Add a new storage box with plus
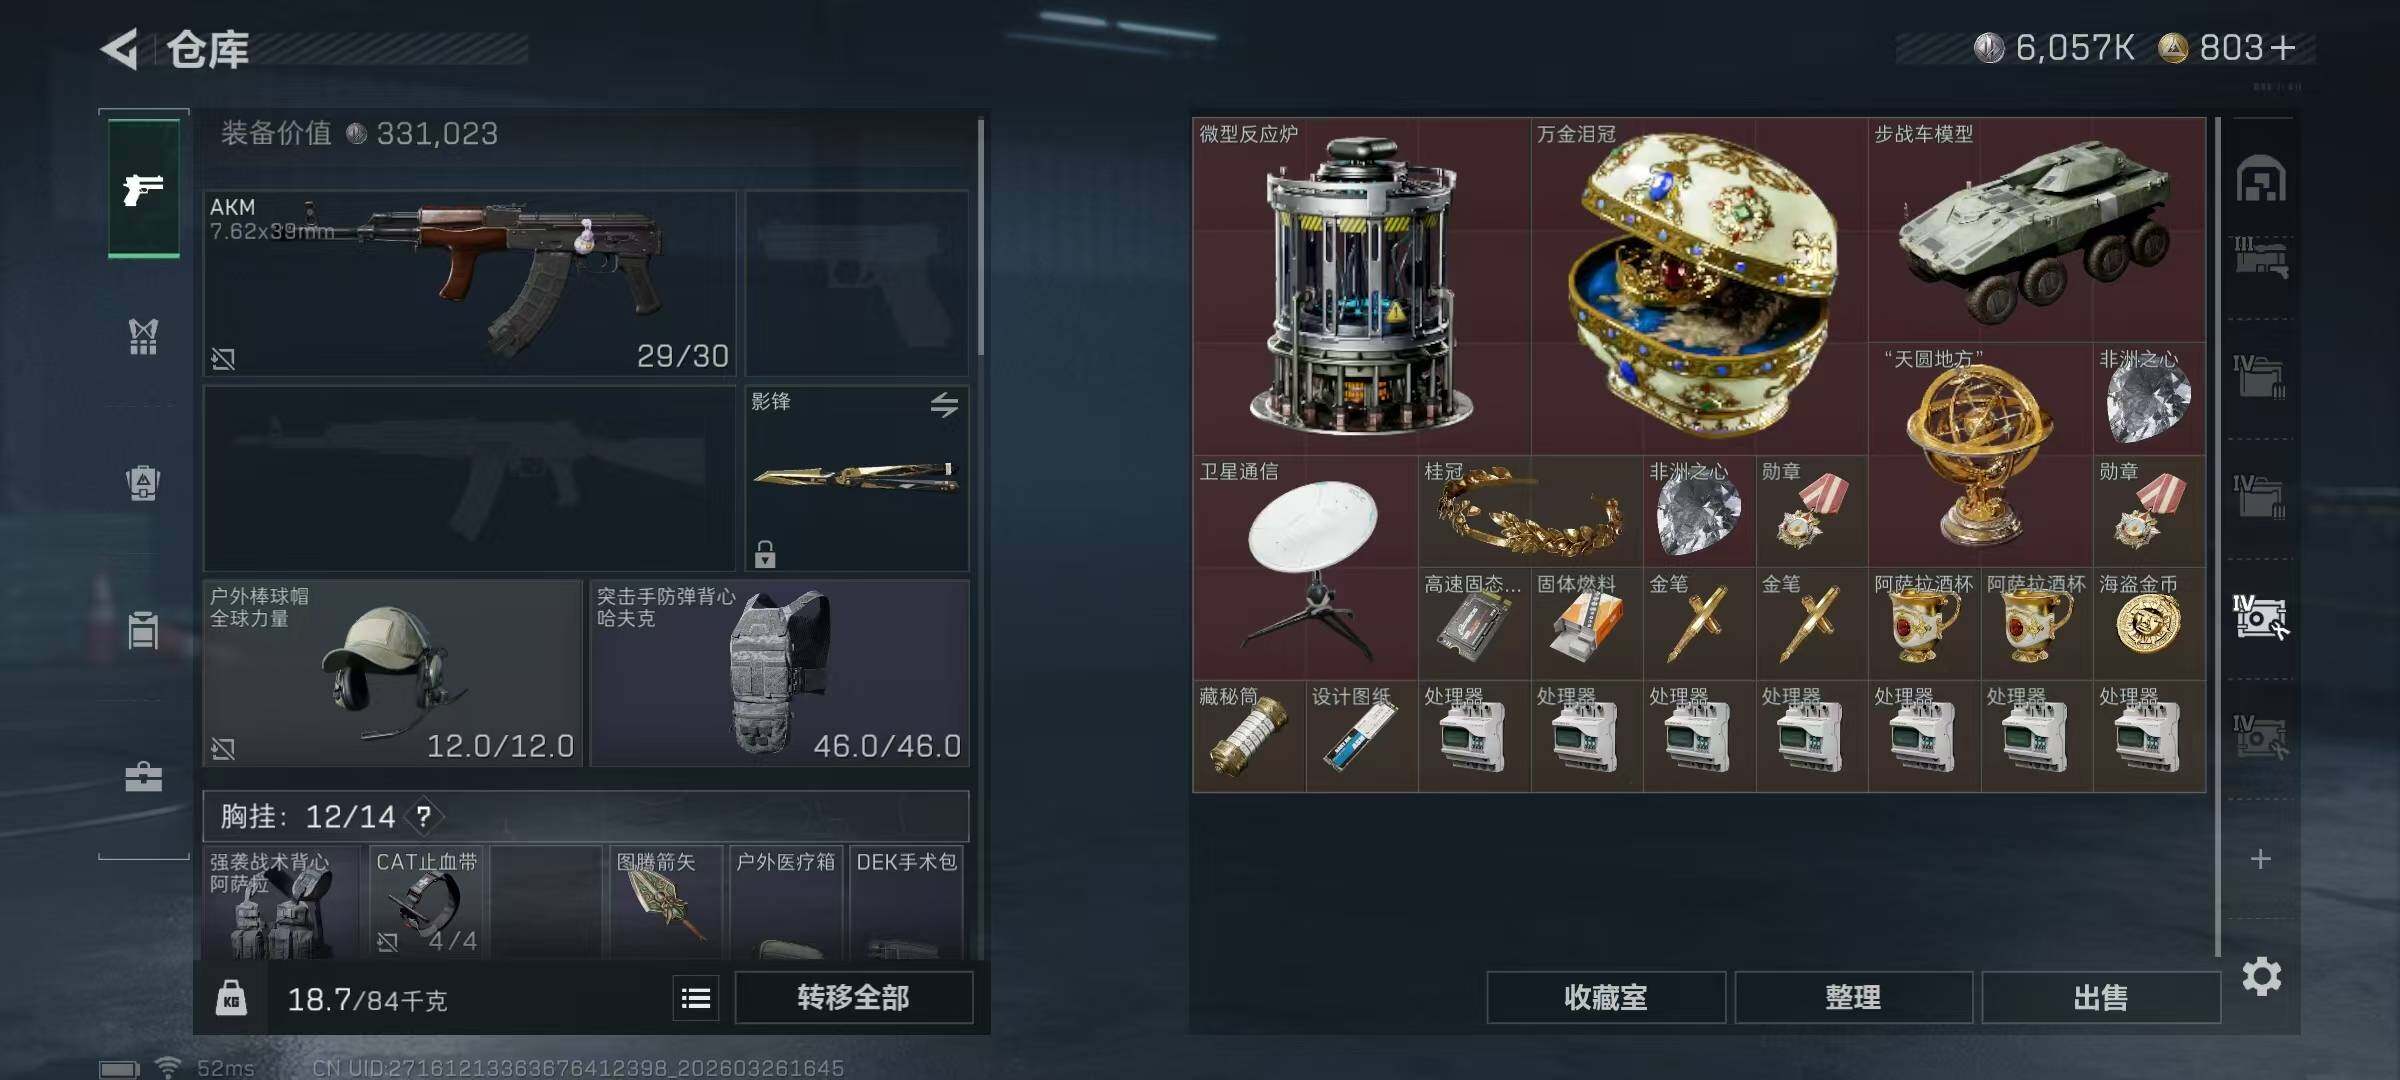This screenshot has width=2400, height=1080. tap(2260, 859)
